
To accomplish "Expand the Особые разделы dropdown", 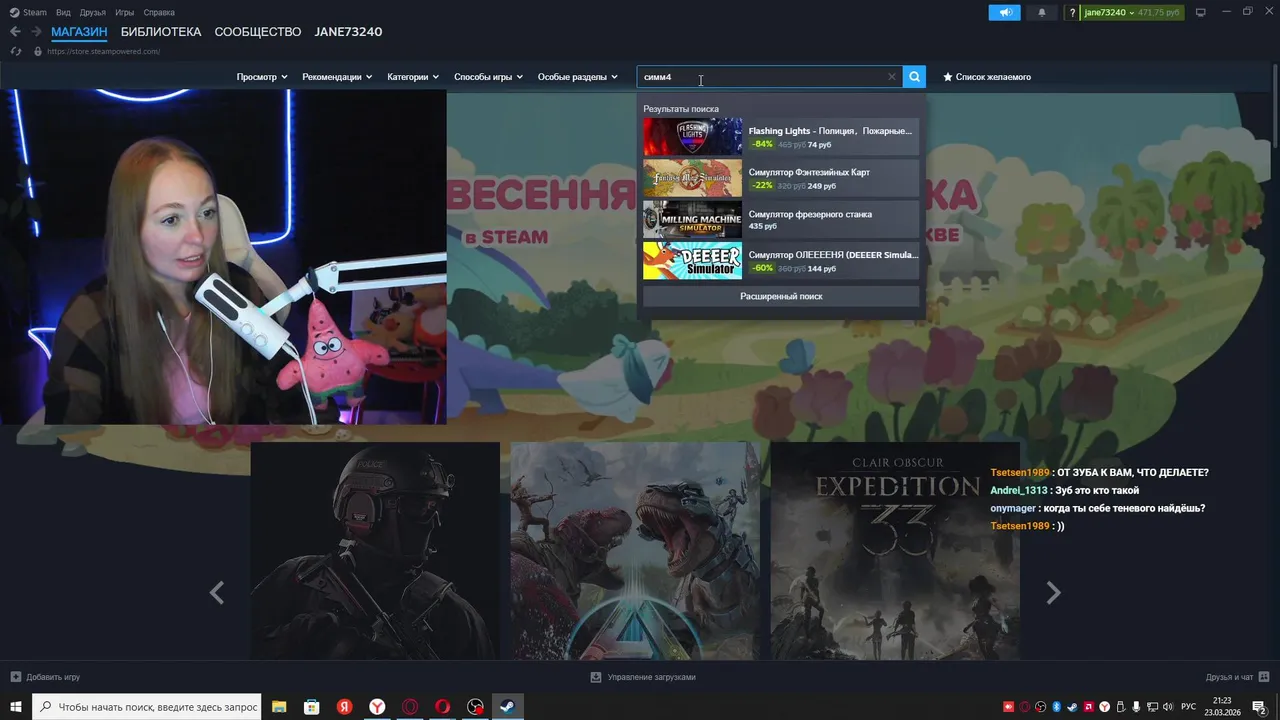I will tap(578, 77).
